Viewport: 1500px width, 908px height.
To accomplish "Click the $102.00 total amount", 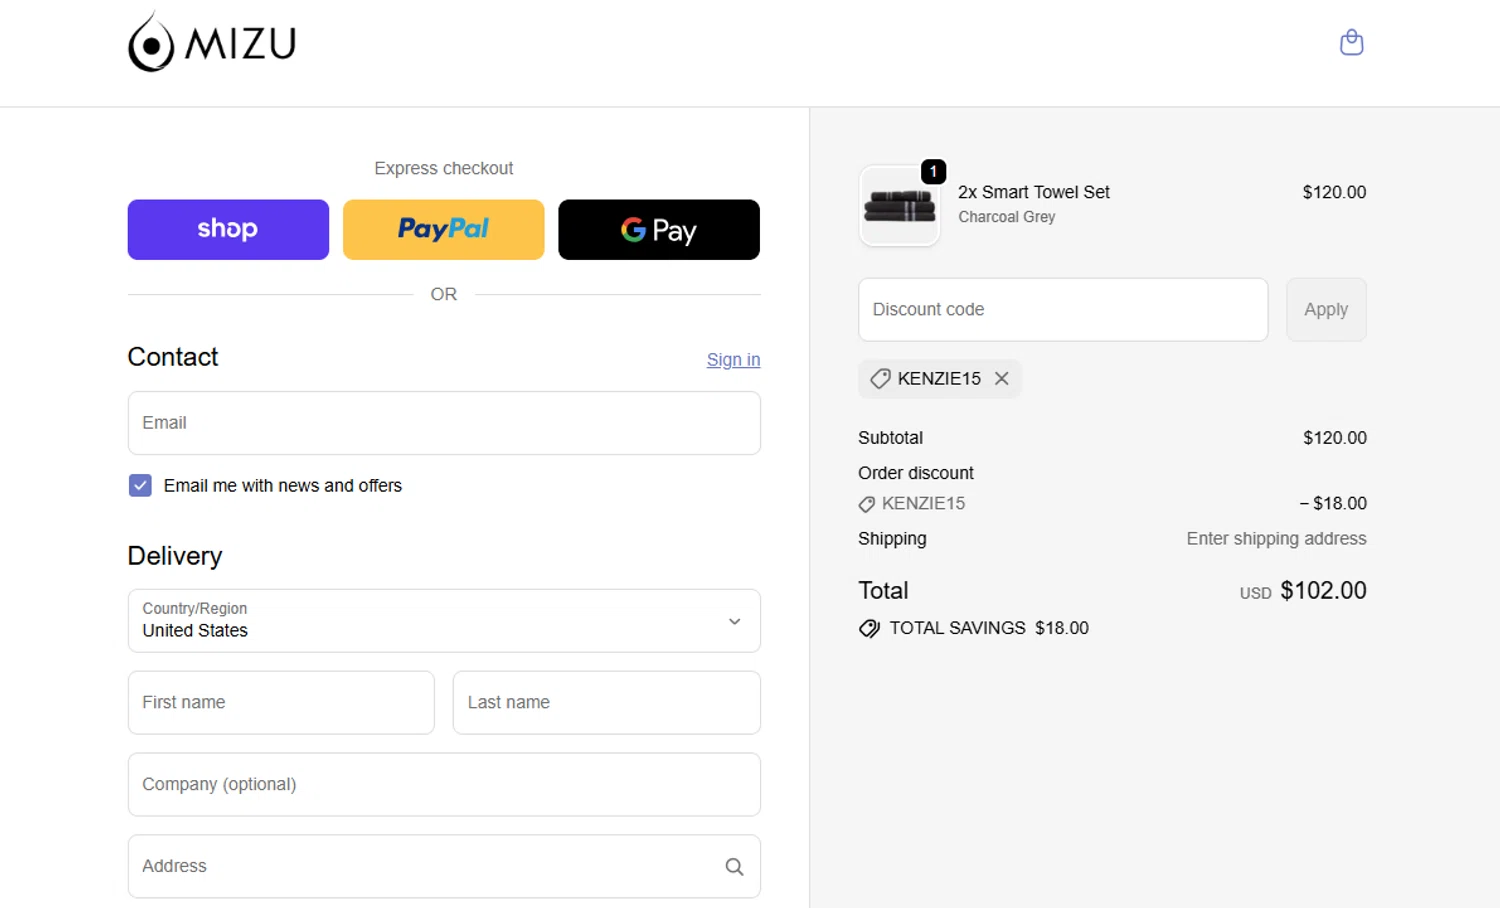I will (1323, 591).
